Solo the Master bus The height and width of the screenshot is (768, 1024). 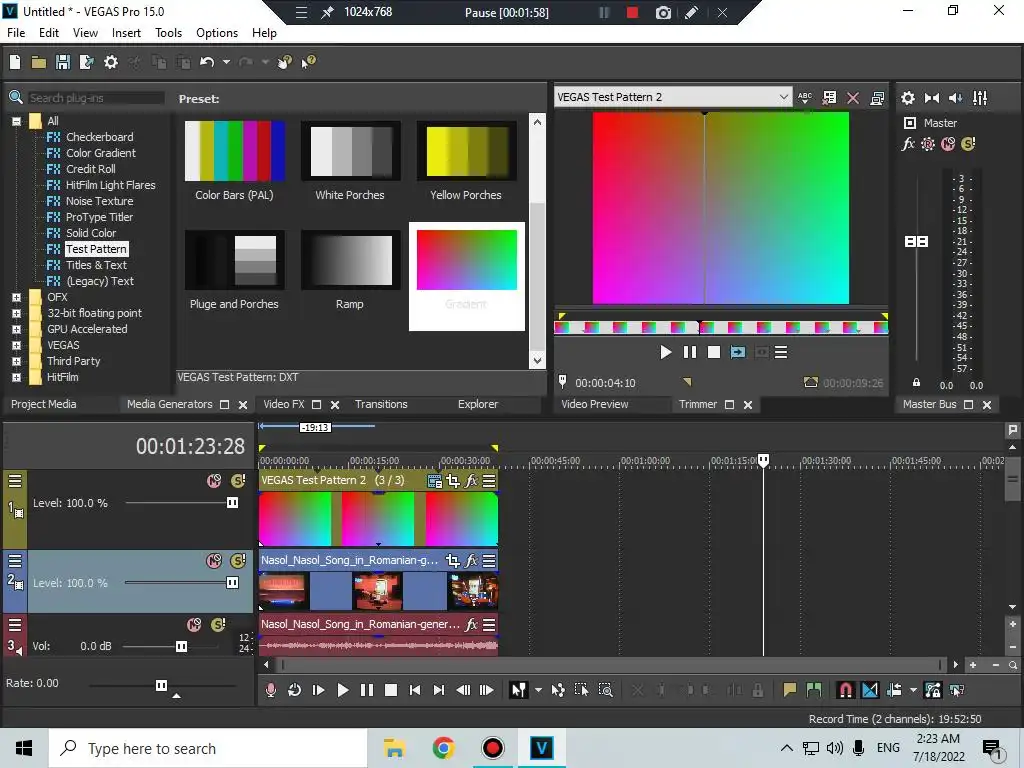968,144
